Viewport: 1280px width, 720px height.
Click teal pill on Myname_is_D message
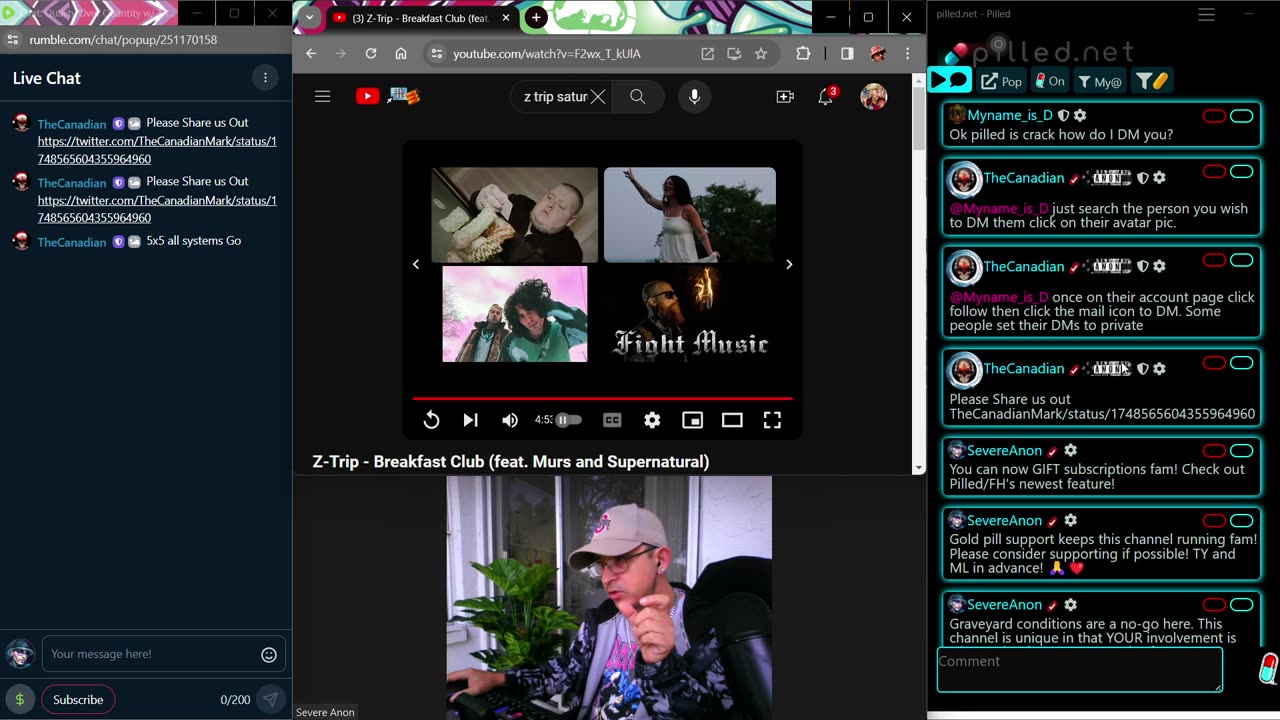click(1241, 117)
